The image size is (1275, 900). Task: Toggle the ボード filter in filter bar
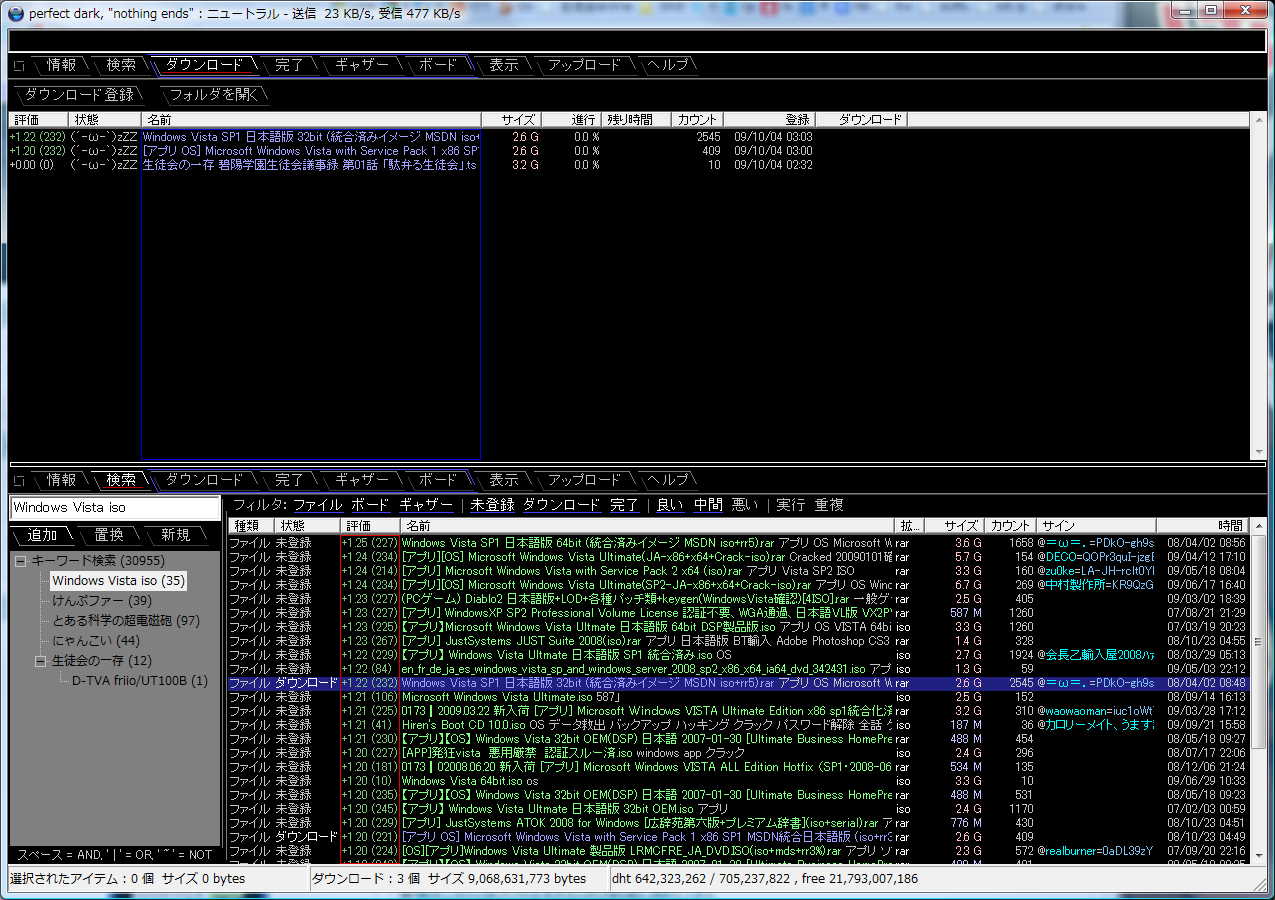pos(370,505)
